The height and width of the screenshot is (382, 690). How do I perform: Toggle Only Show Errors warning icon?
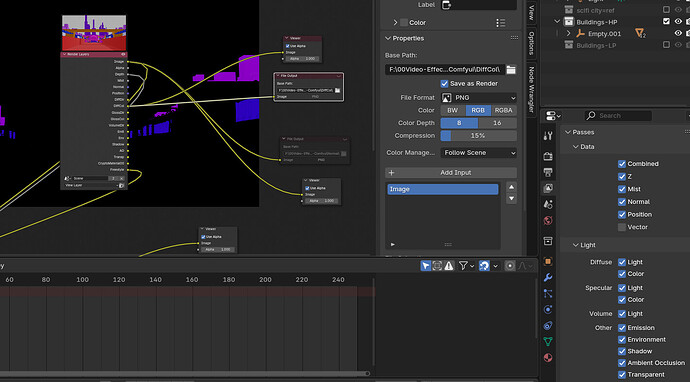coord(448,266)
